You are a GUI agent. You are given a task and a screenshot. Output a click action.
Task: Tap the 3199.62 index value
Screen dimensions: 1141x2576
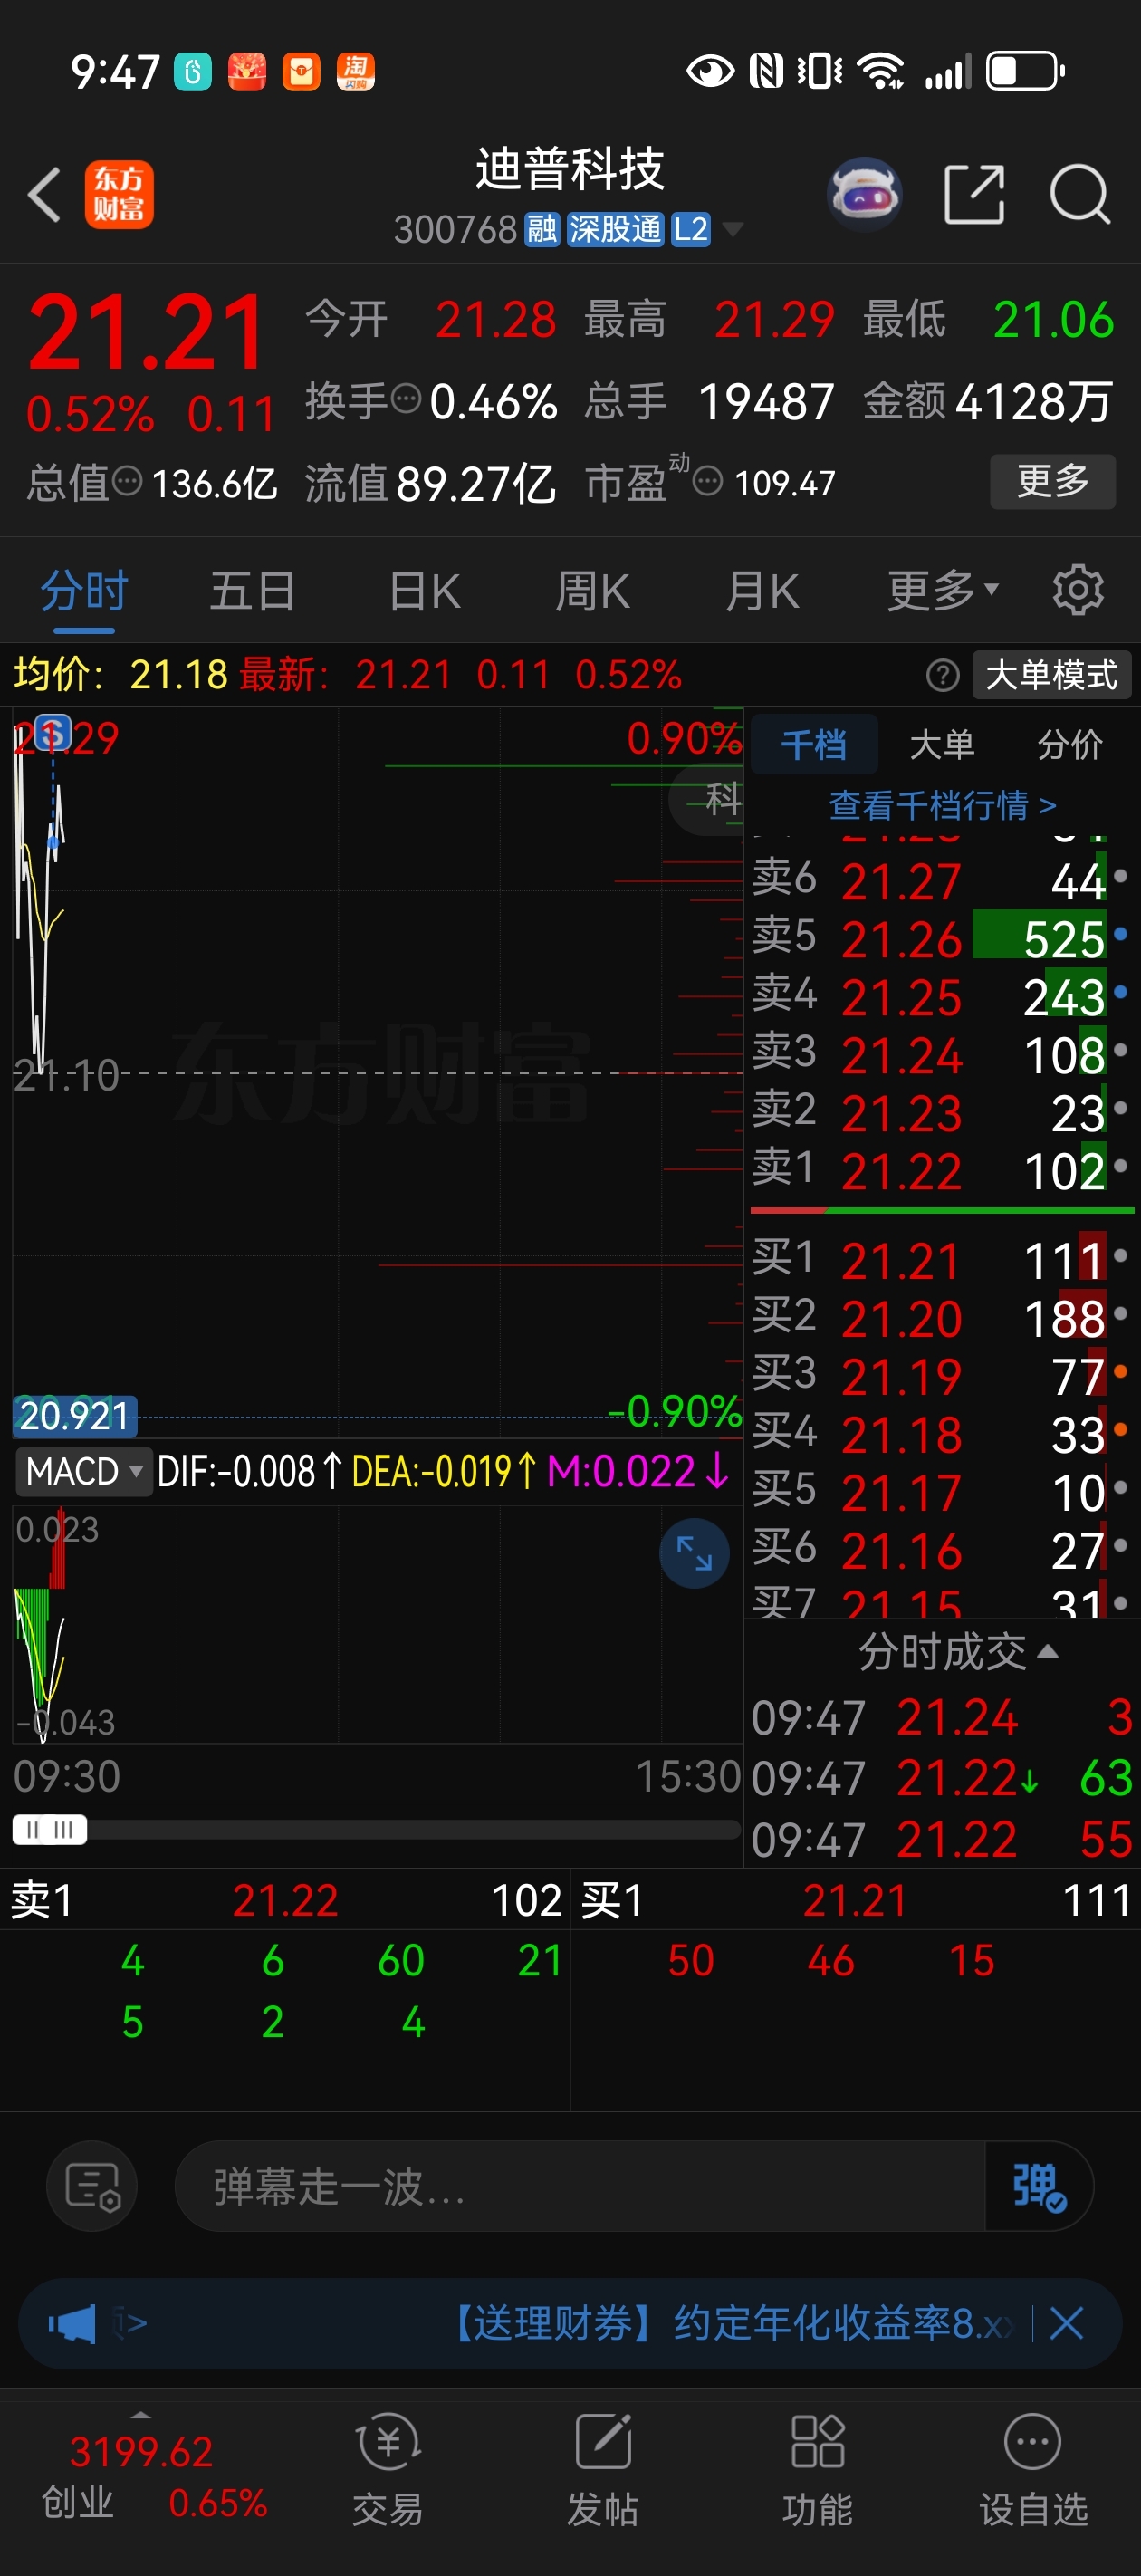coord(141,2451)
